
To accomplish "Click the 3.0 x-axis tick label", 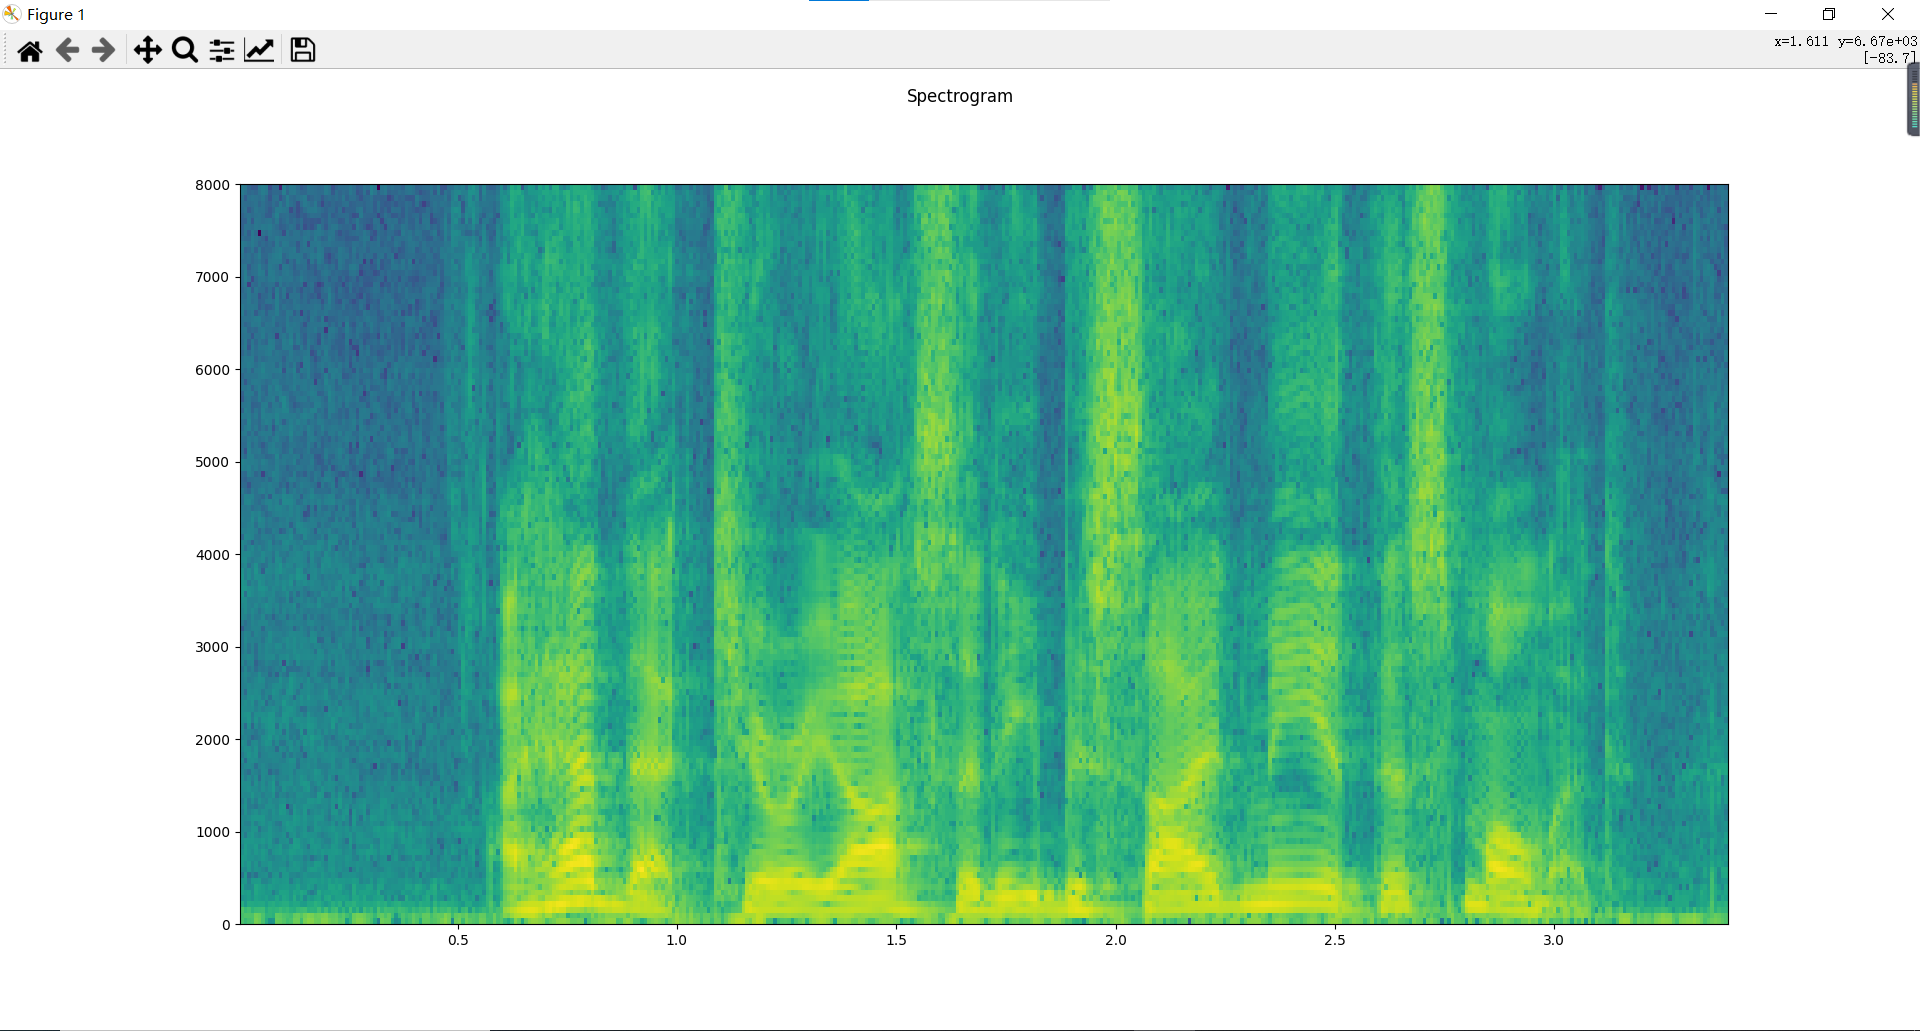I will [1553, 940].
